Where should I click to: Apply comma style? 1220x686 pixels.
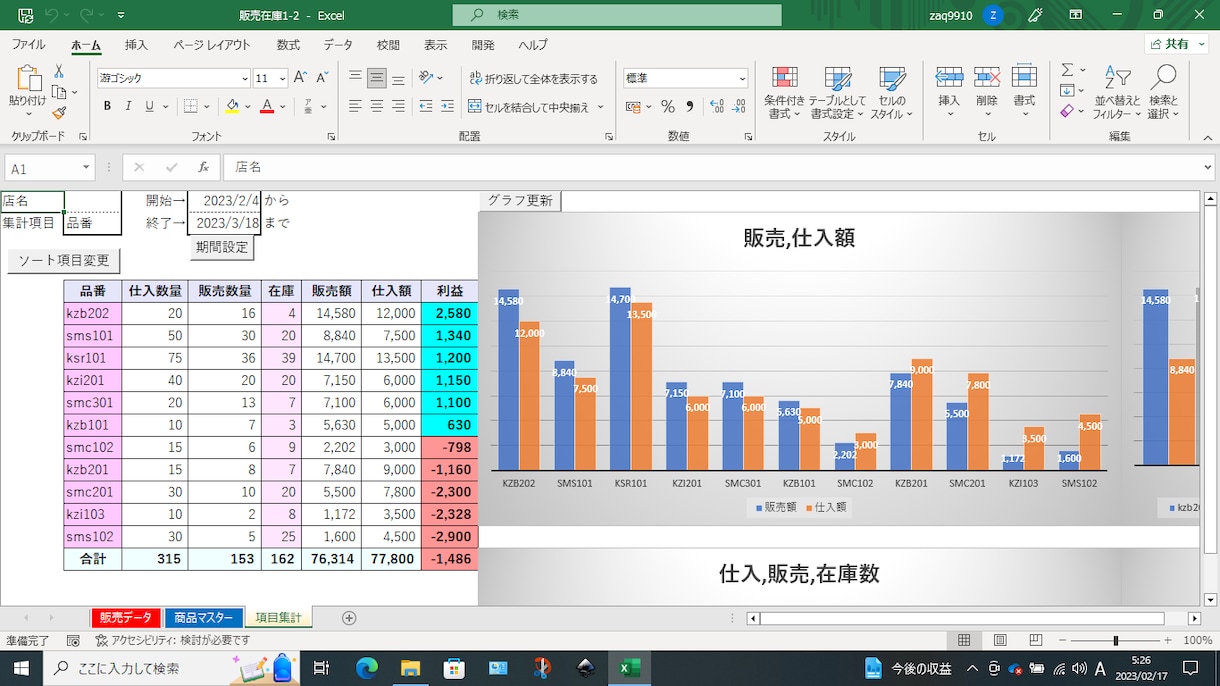point(690,106)
